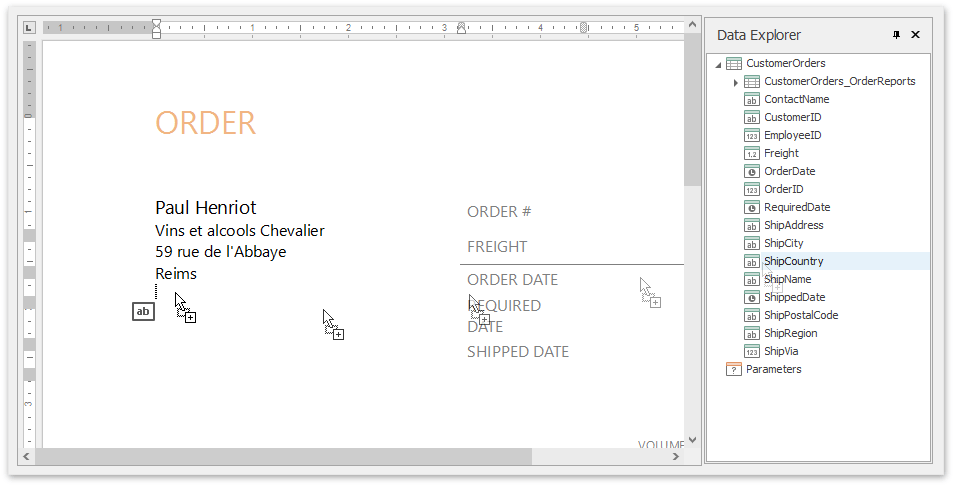Select the Freight field
This screenshot has height=488, width=956.
click(x=781, y=153)
